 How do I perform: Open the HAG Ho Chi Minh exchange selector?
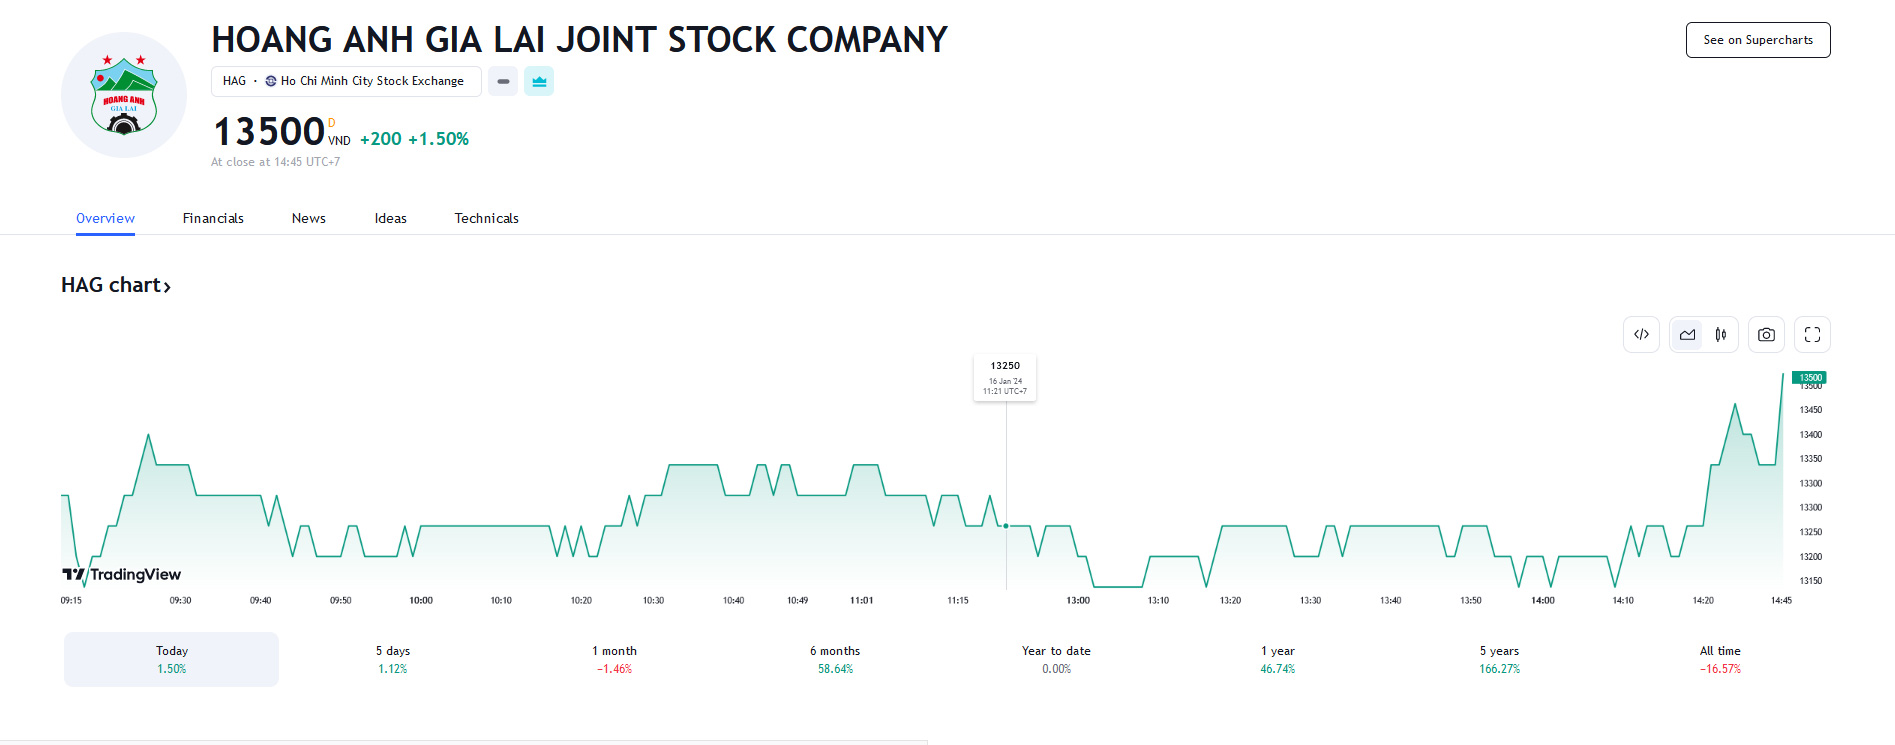345,81
